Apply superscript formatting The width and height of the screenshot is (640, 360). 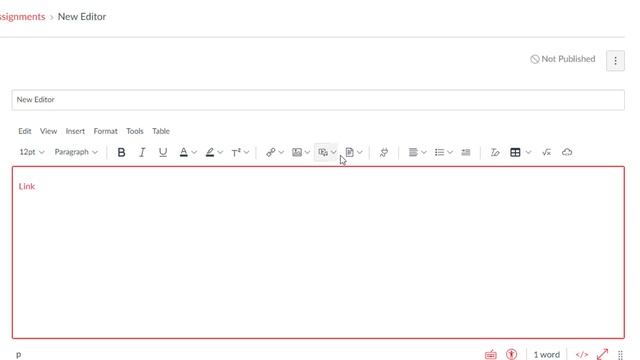(x=236, y=152)
